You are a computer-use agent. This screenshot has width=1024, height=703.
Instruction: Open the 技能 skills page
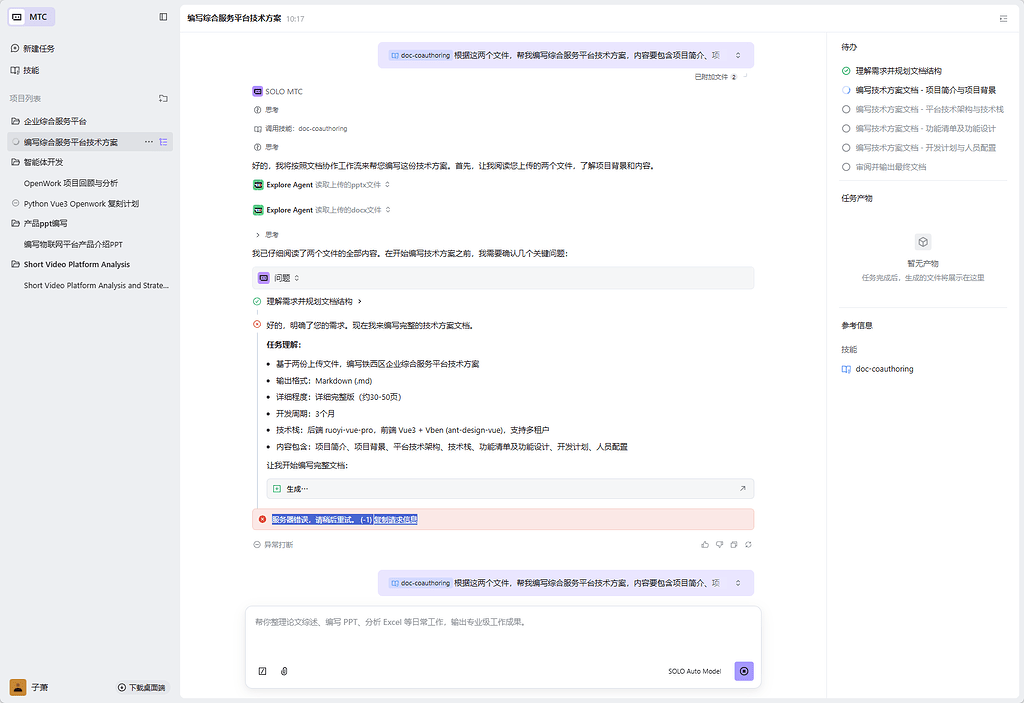click(25, 70)
